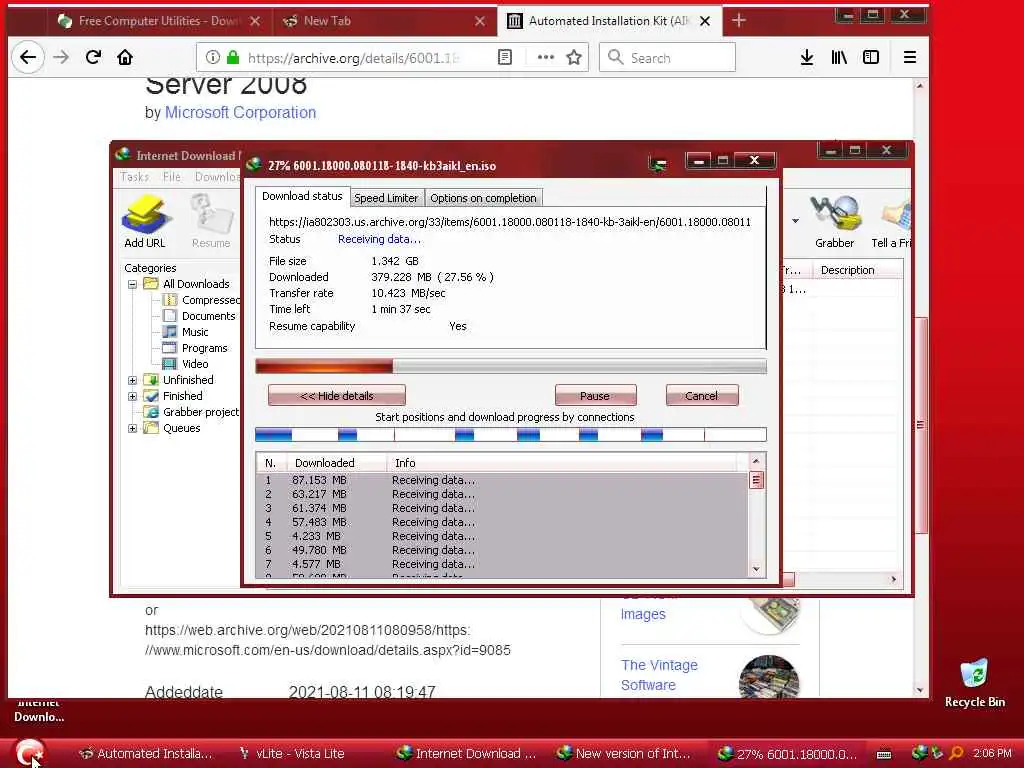Select Documents category in IDM tree

200,316
